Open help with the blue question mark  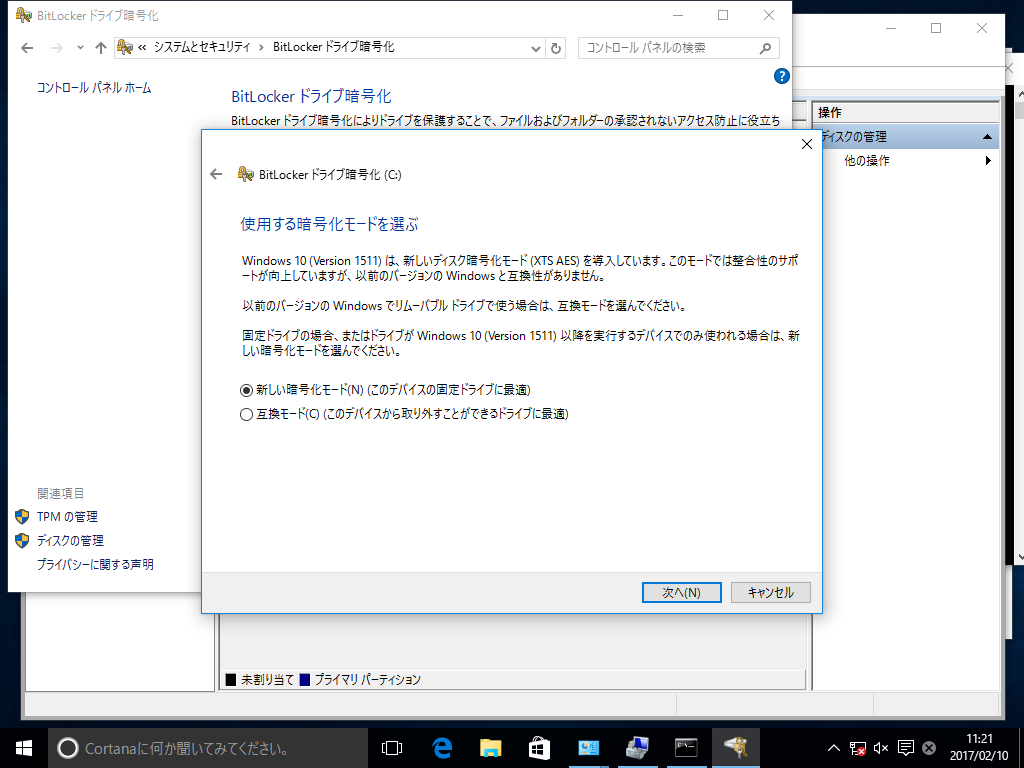(x=782, y=76)
